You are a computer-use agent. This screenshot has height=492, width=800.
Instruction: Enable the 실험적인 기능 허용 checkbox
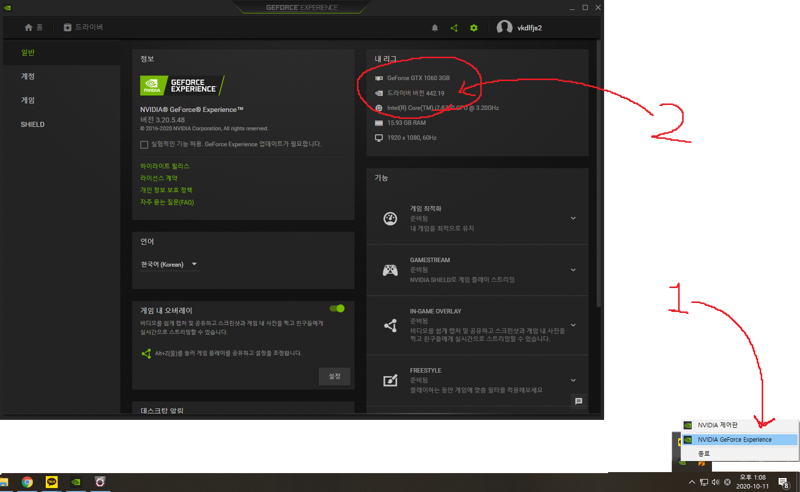tap(144, 145)
